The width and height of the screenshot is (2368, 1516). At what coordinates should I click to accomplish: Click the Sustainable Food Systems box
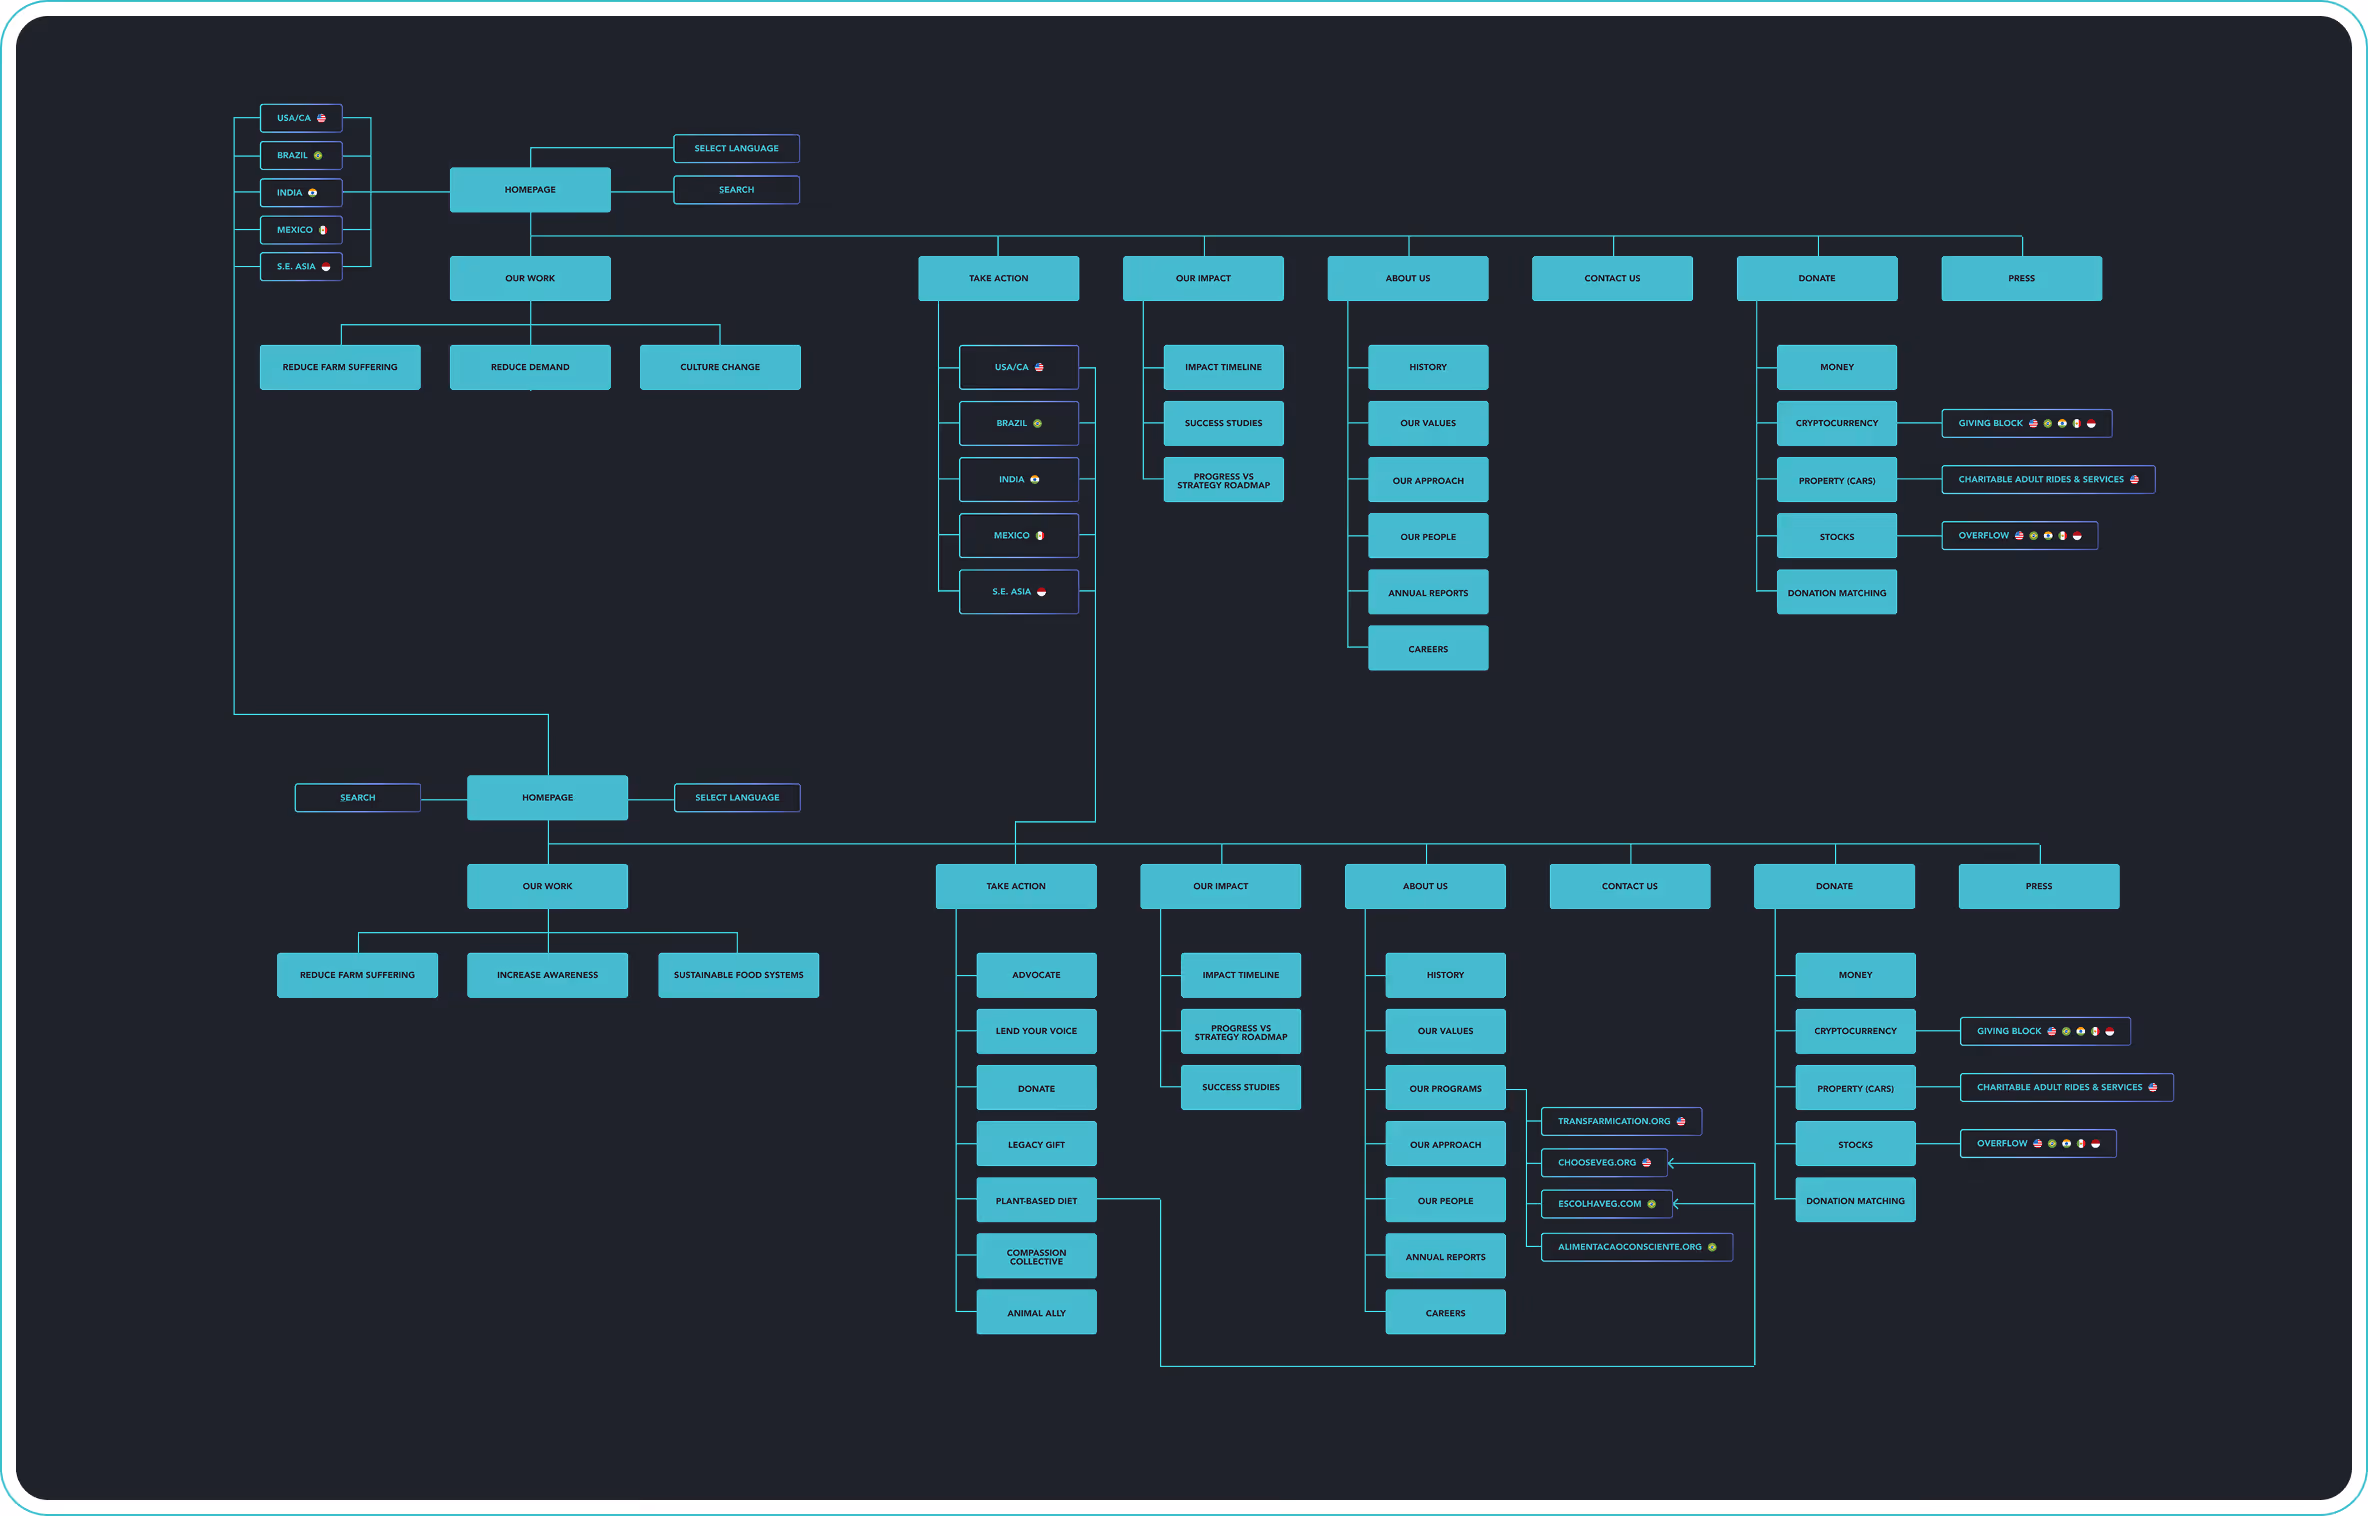tap(738, 975)
